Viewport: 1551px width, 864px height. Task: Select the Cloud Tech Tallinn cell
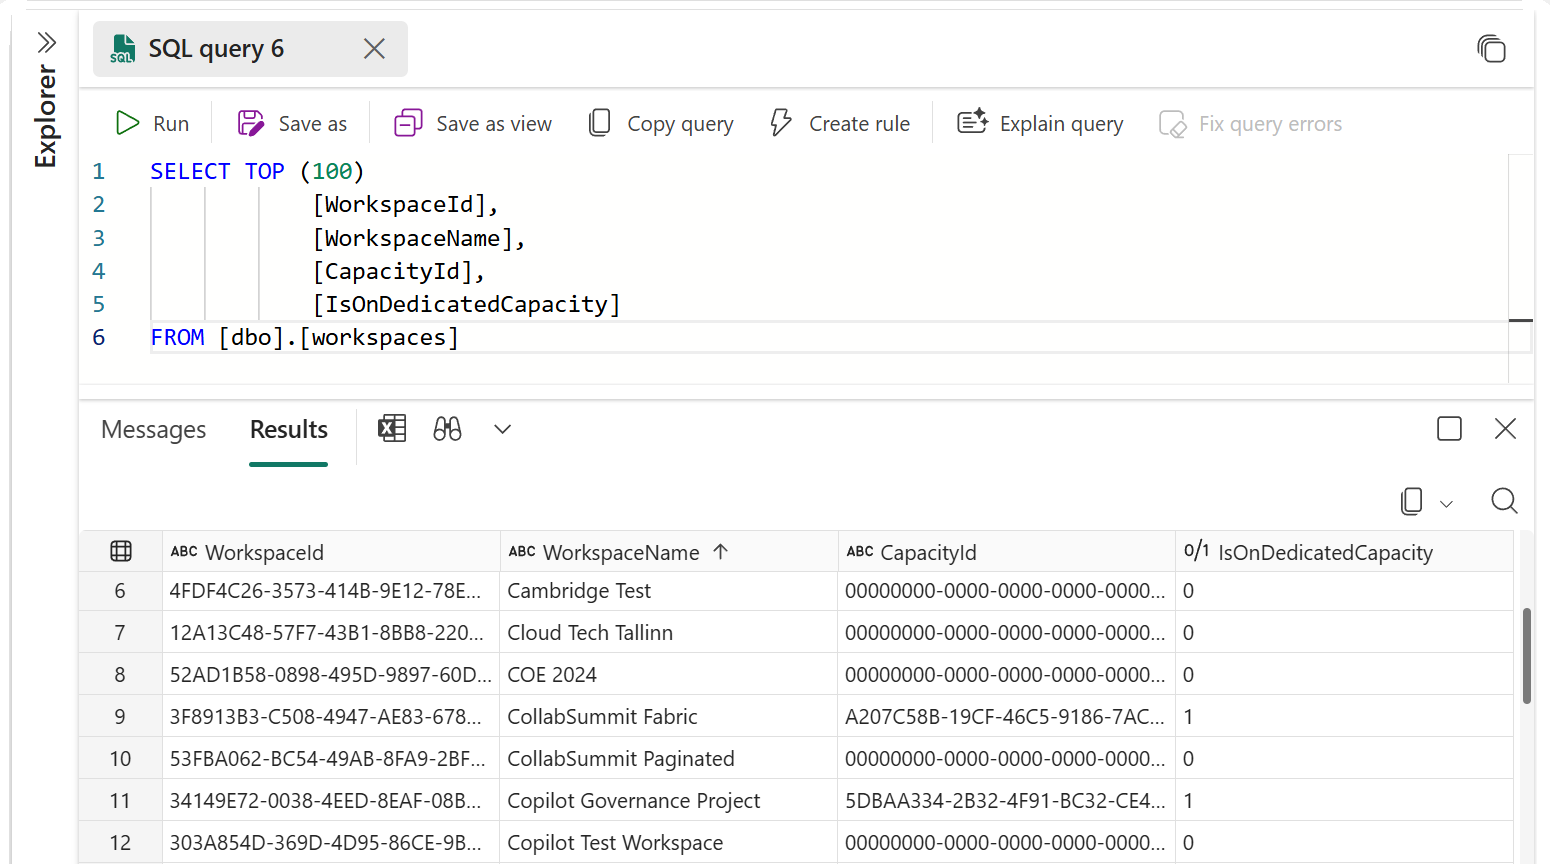pos(669,633)
